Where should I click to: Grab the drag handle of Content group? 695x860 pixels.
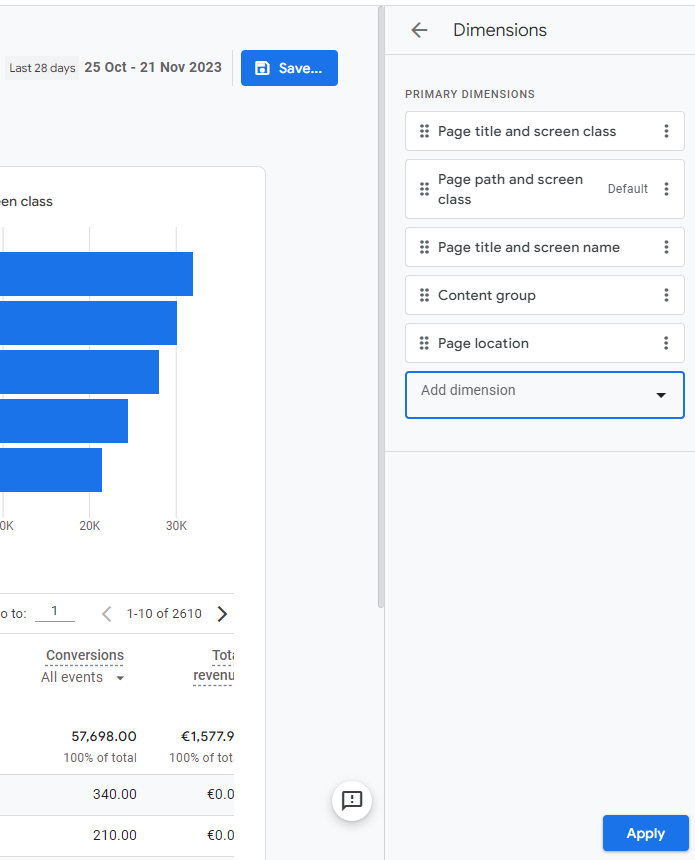point(424,295)
